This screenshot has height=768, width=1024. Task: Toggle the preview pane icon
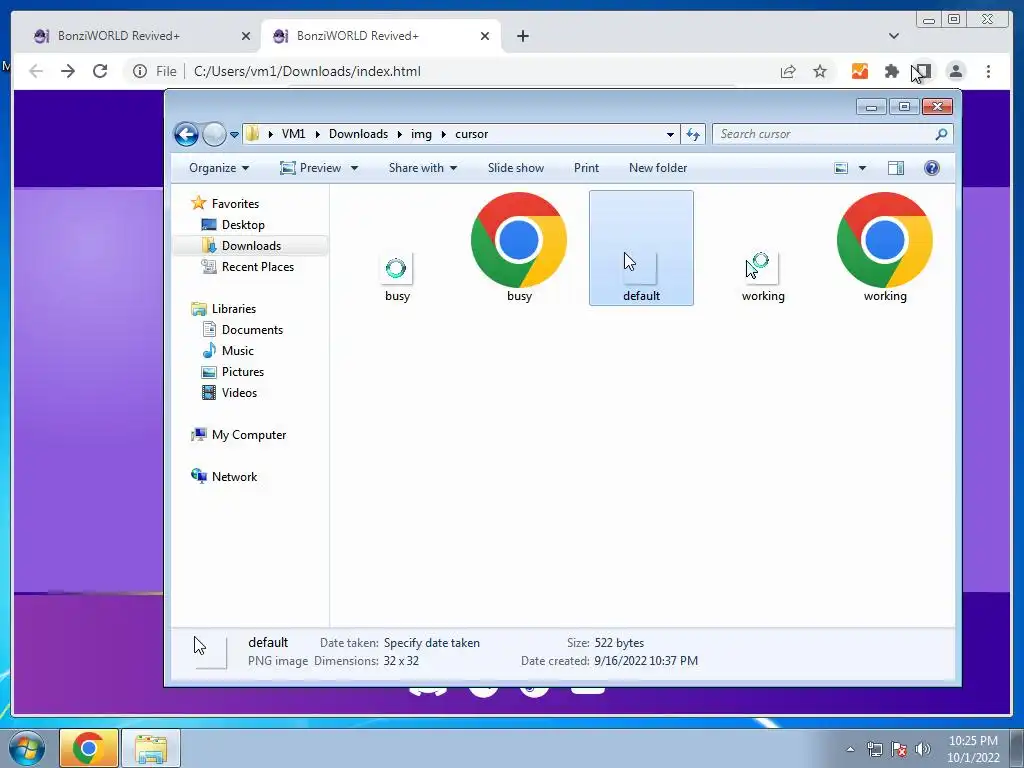point(896,168)
